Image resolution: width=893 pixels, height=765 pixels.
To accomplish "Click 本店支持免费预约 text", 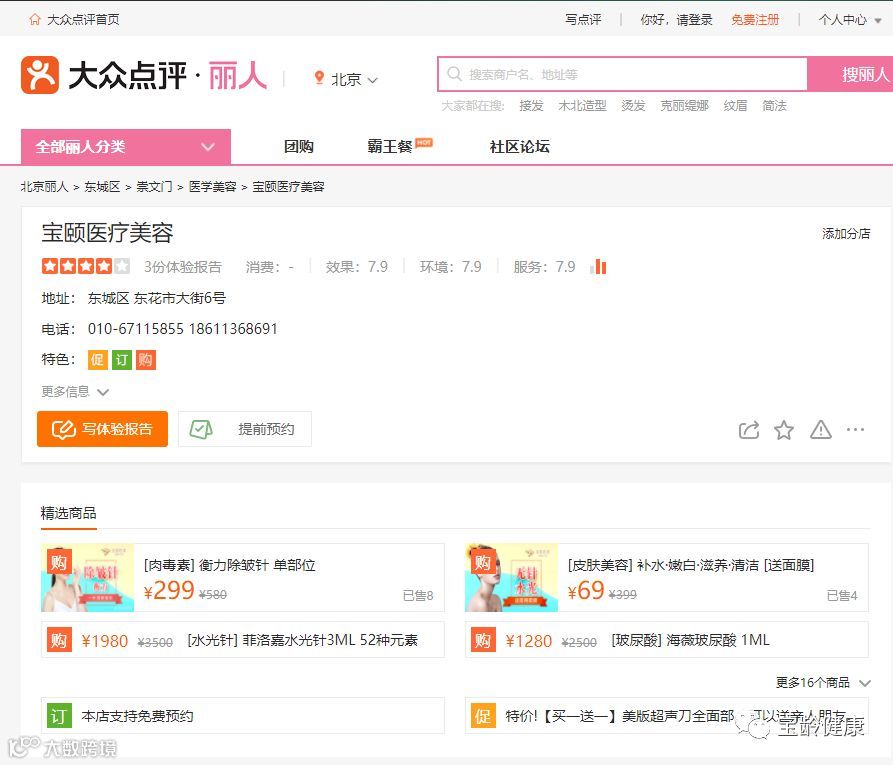I will point(137,716).
